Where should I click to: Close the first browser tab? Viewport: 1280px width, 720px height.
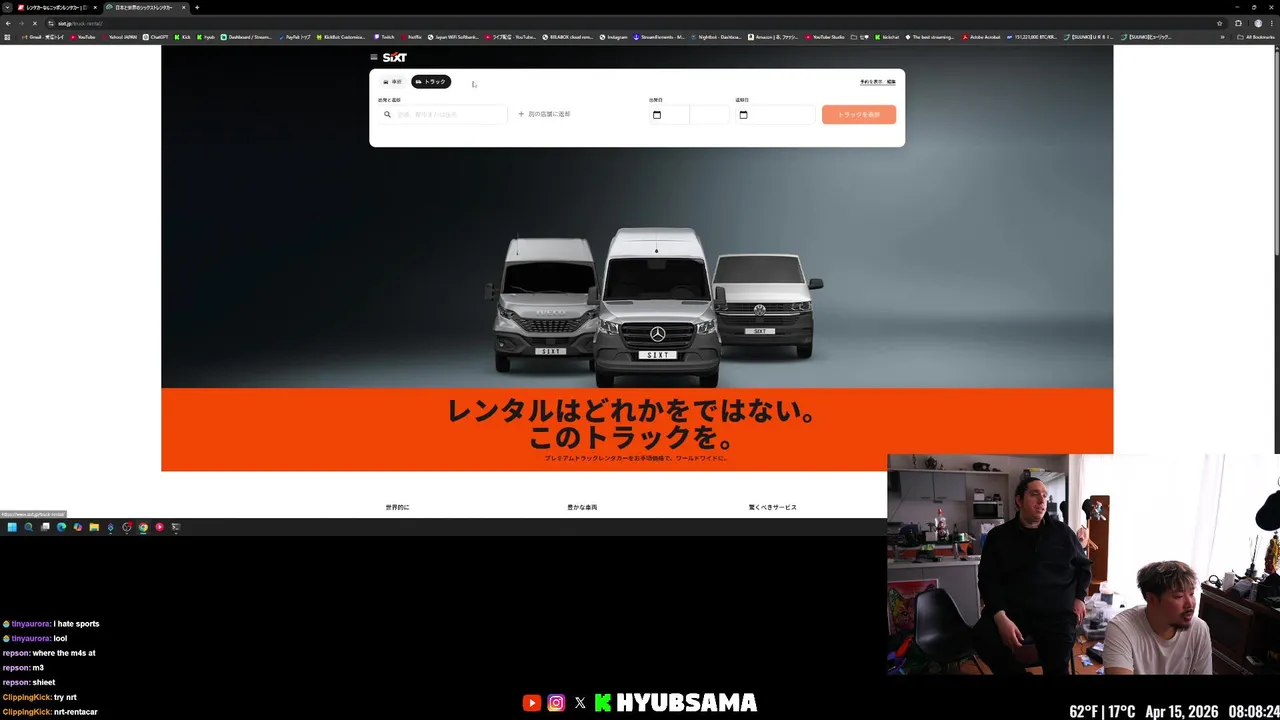tap(95, 7)
